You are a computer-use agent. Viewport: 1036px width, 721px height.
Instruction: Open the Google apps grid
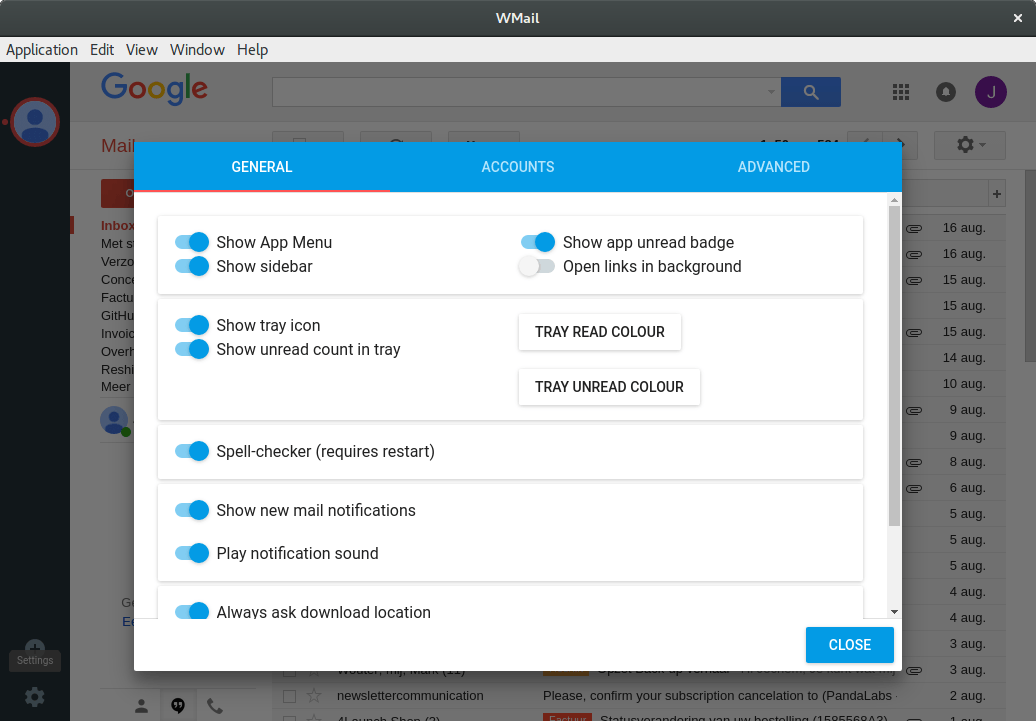[901, 92]
